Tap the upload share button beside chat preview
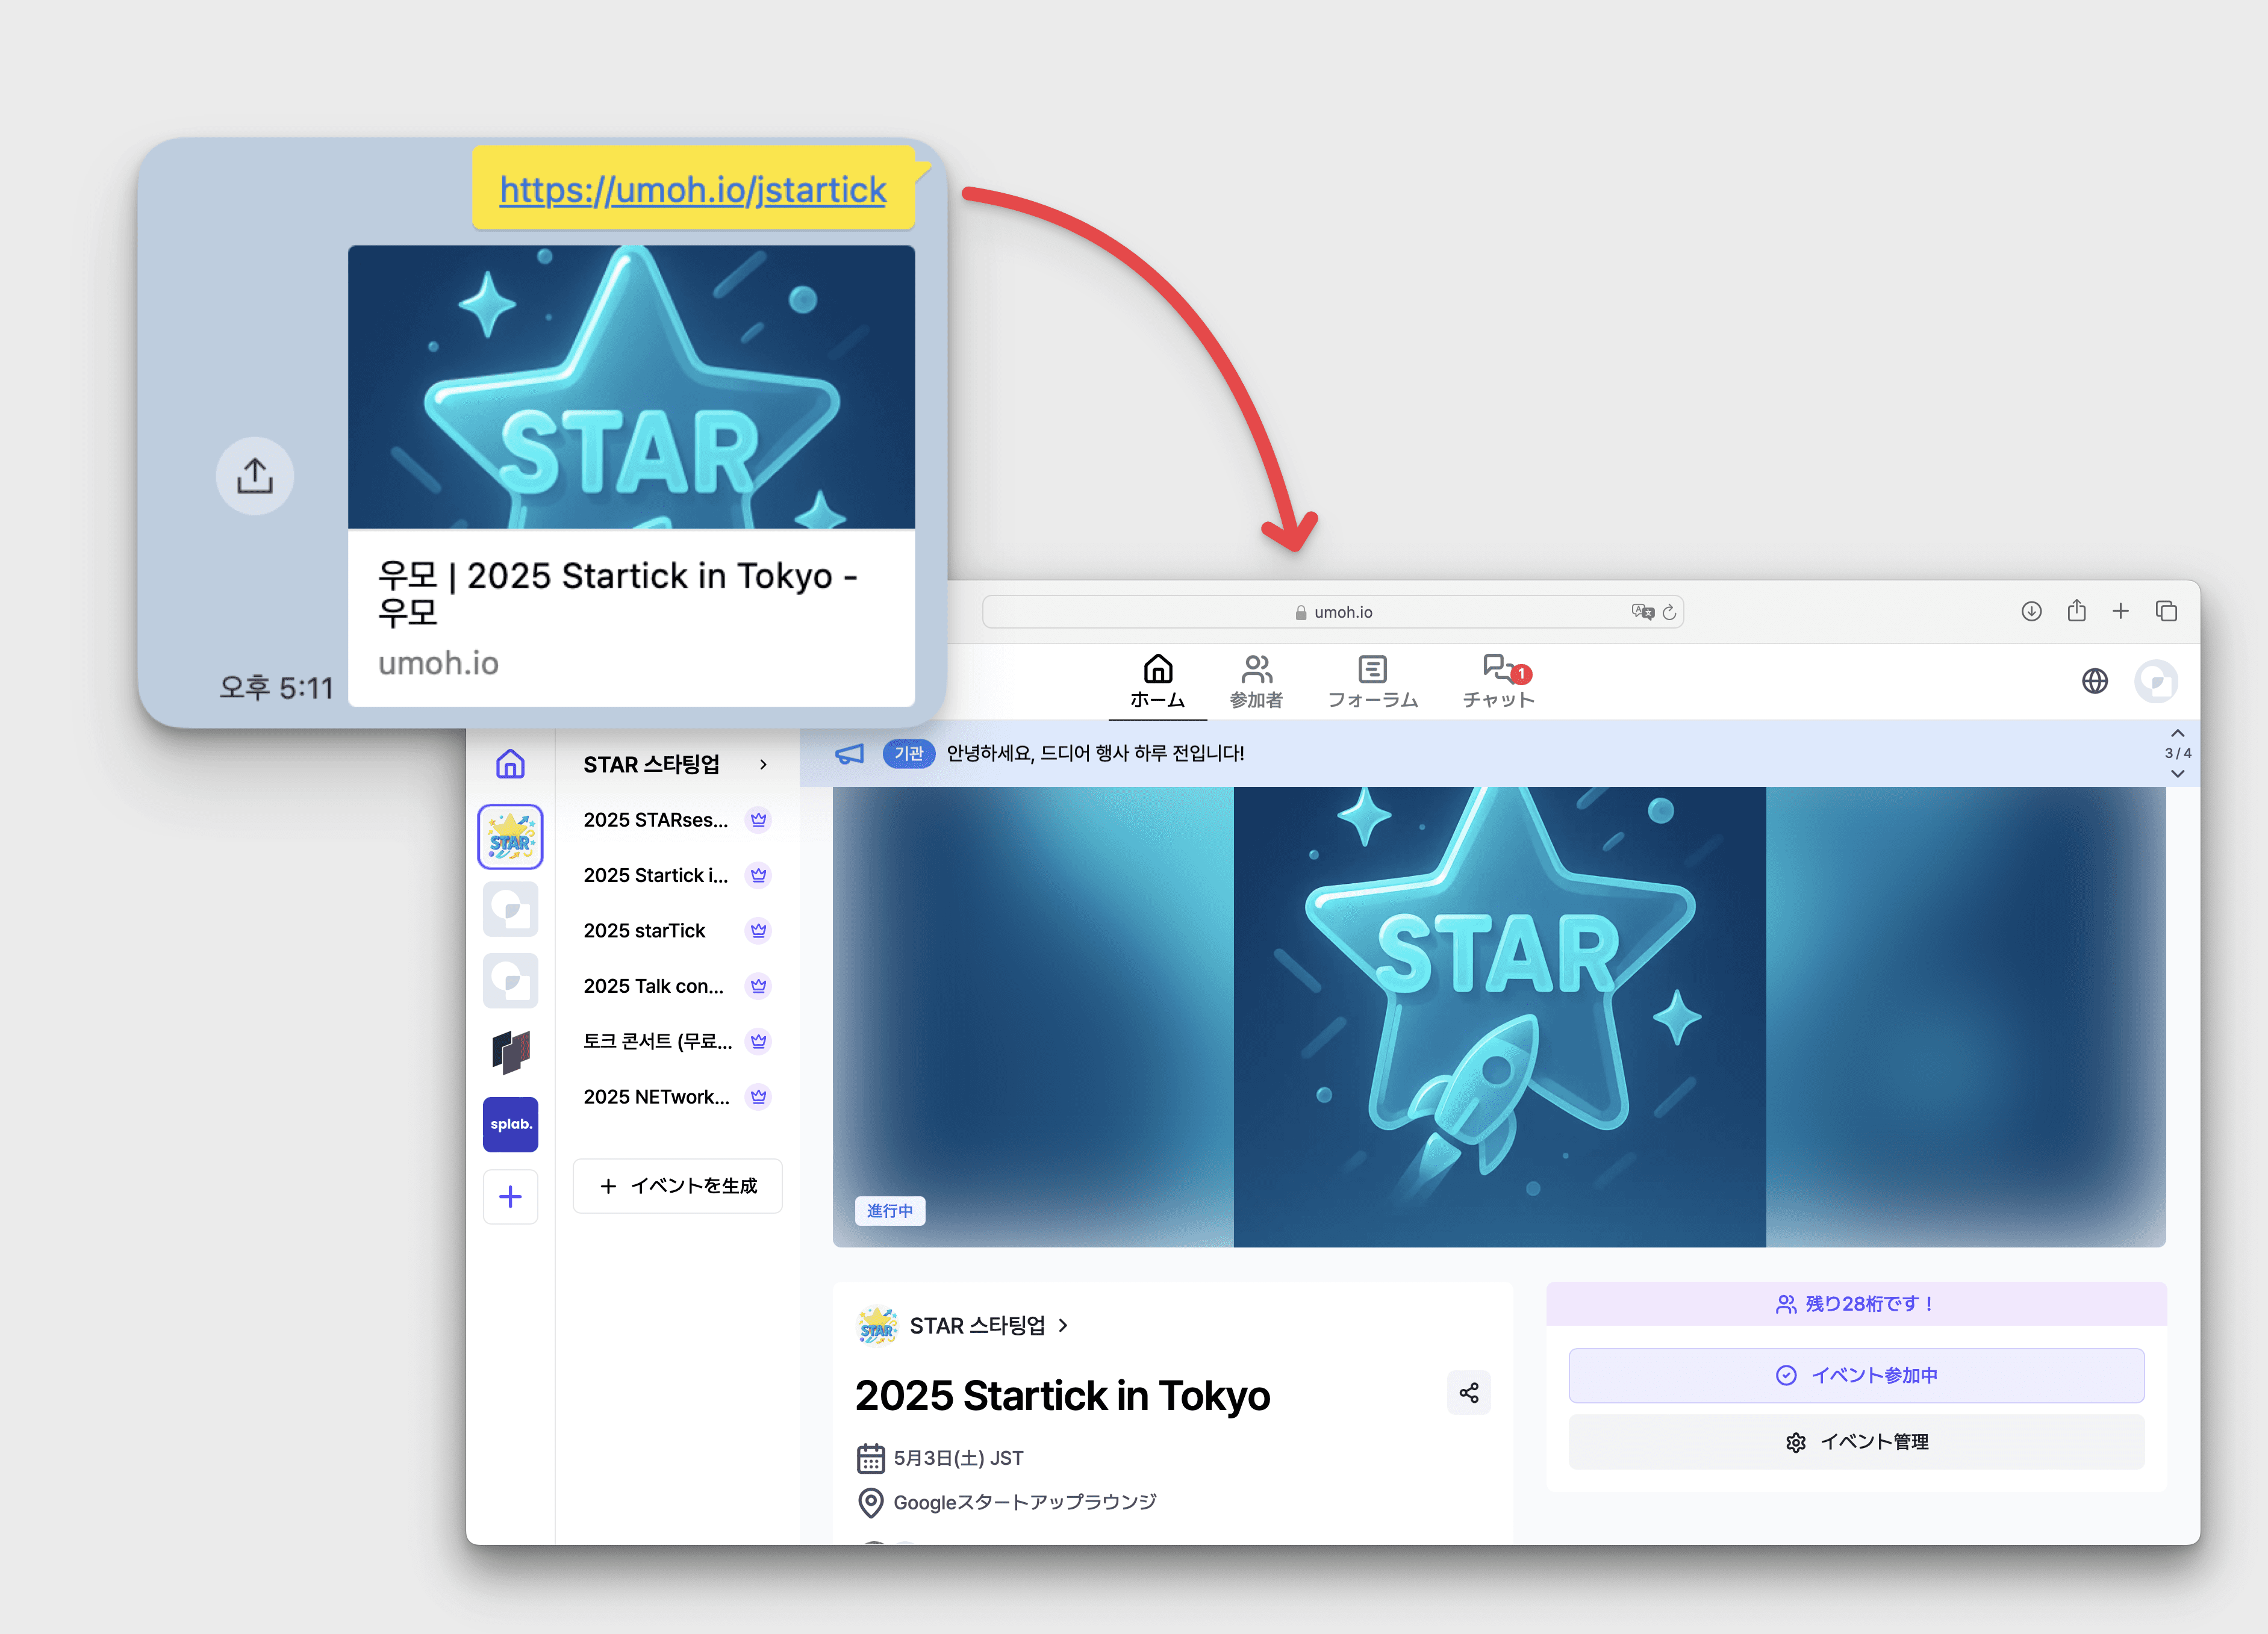 [x=255, y=476]
